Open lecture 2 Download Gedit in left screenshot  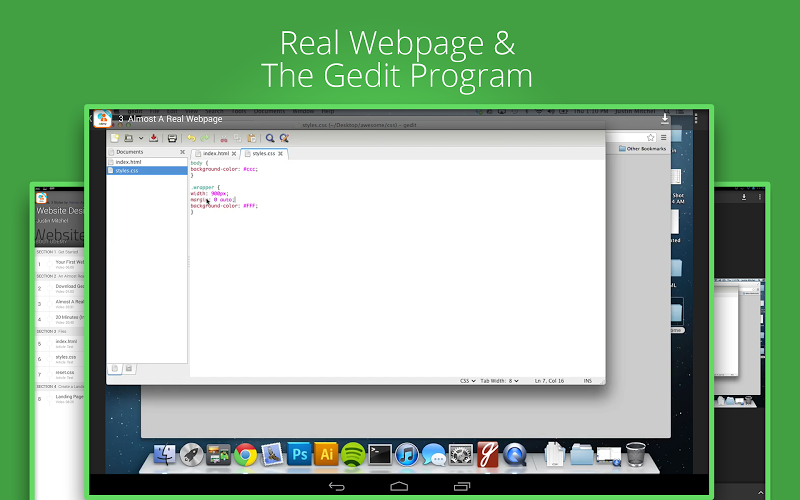60,288
